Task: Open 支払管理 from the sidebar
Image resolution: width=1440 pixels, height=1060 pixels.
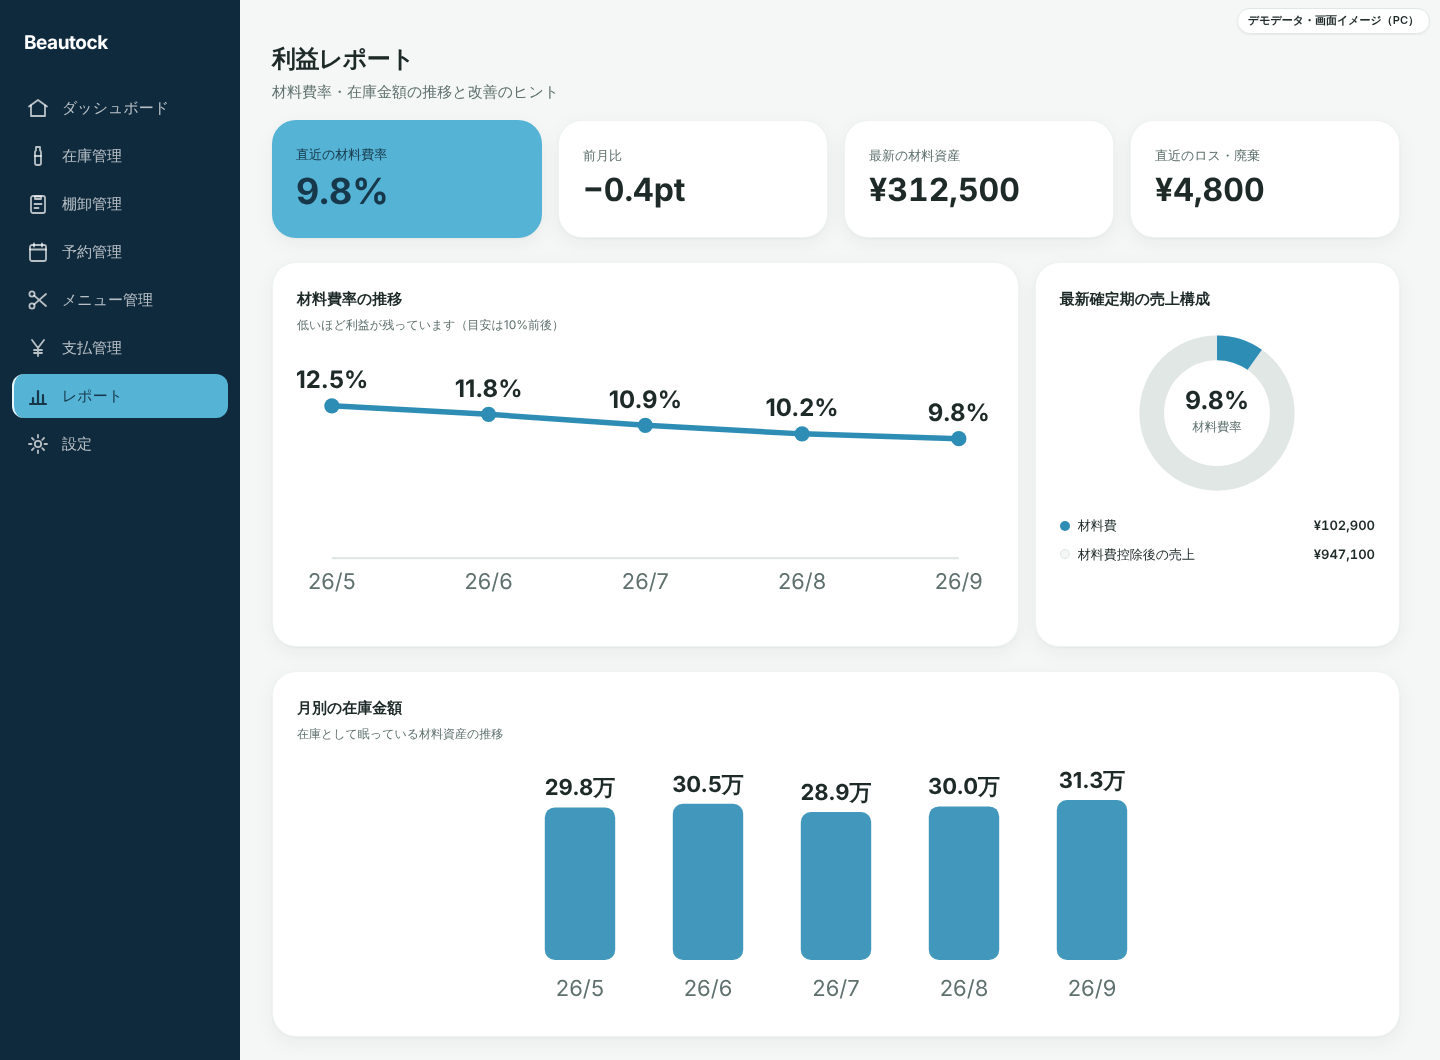Action: click(x=120, y=348)
